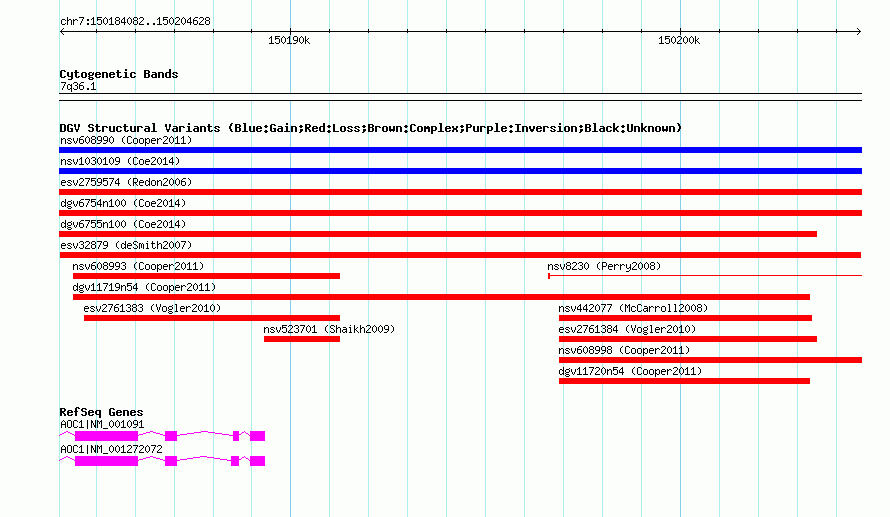Click the dgv6754n100 (Coe2014) label
890x517 pixels.
point(123,203)
